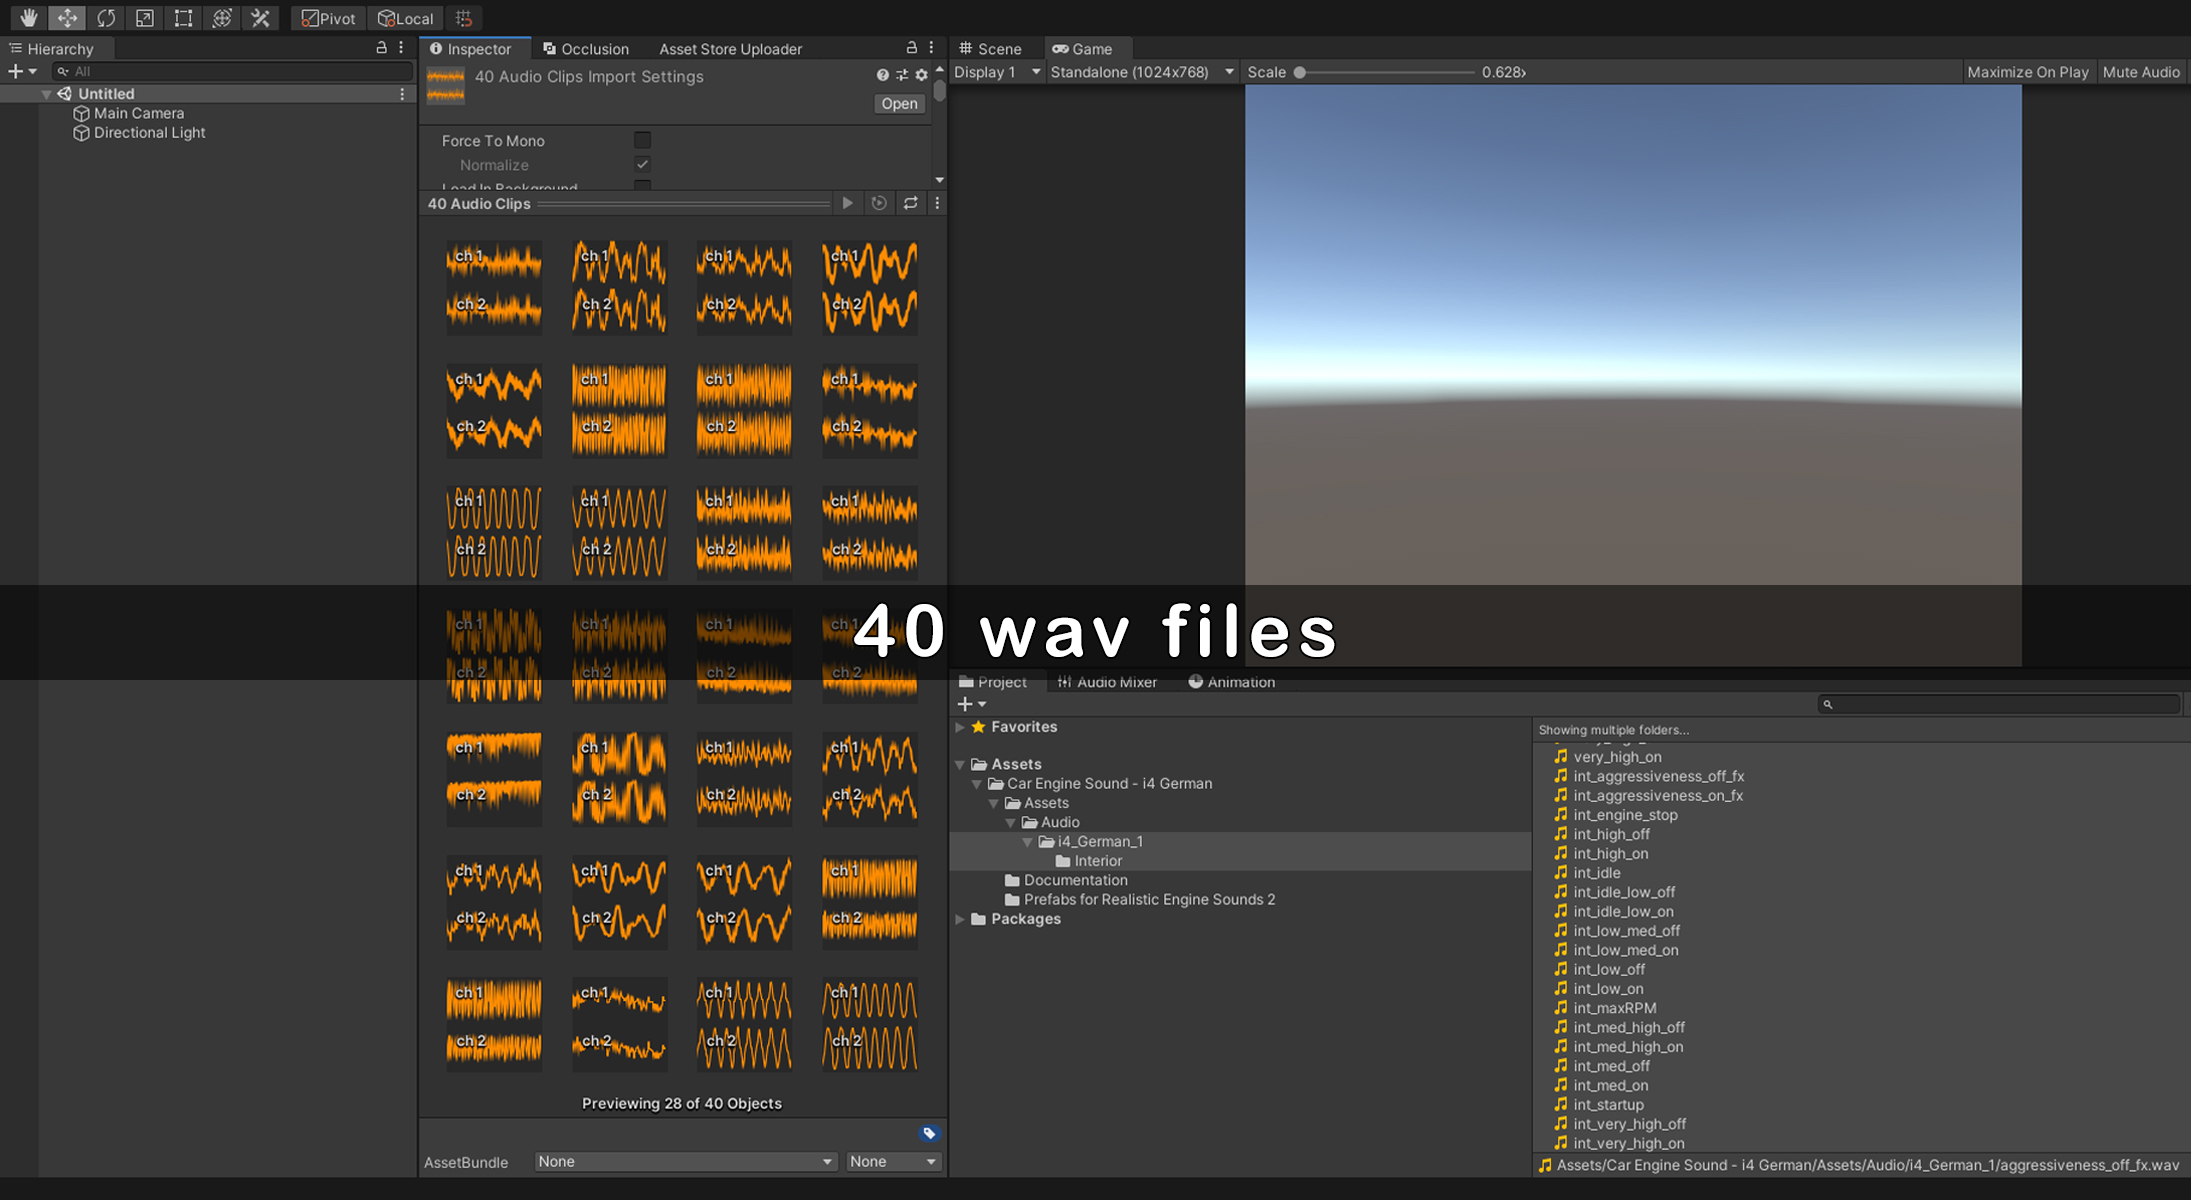Select the Hand tool in toolbar
Image resolution: width=2191 pixels, height=1200 pixels.
coord(28,18)
